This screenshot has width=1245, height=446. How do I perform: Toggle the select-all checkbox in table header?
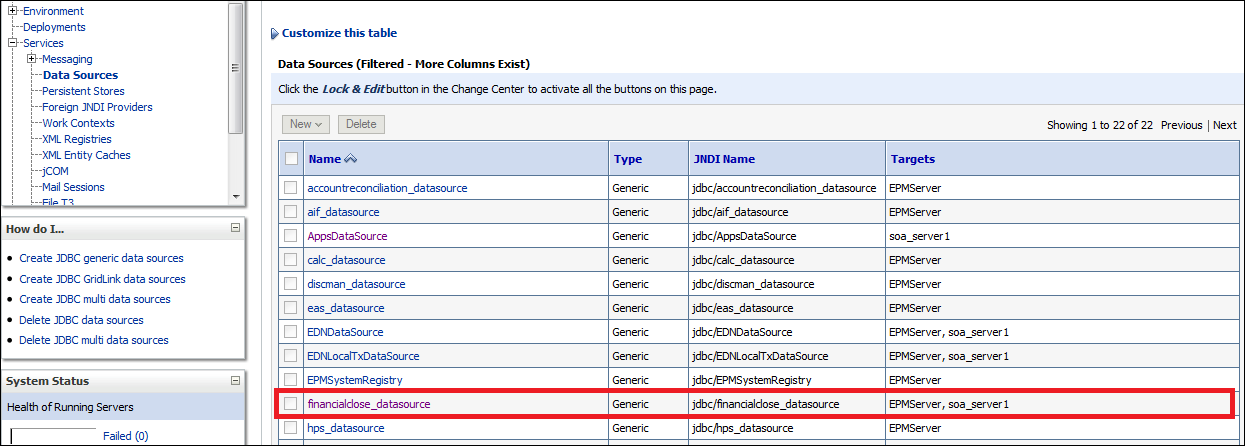pyautogui.click(x=291, y=159)
